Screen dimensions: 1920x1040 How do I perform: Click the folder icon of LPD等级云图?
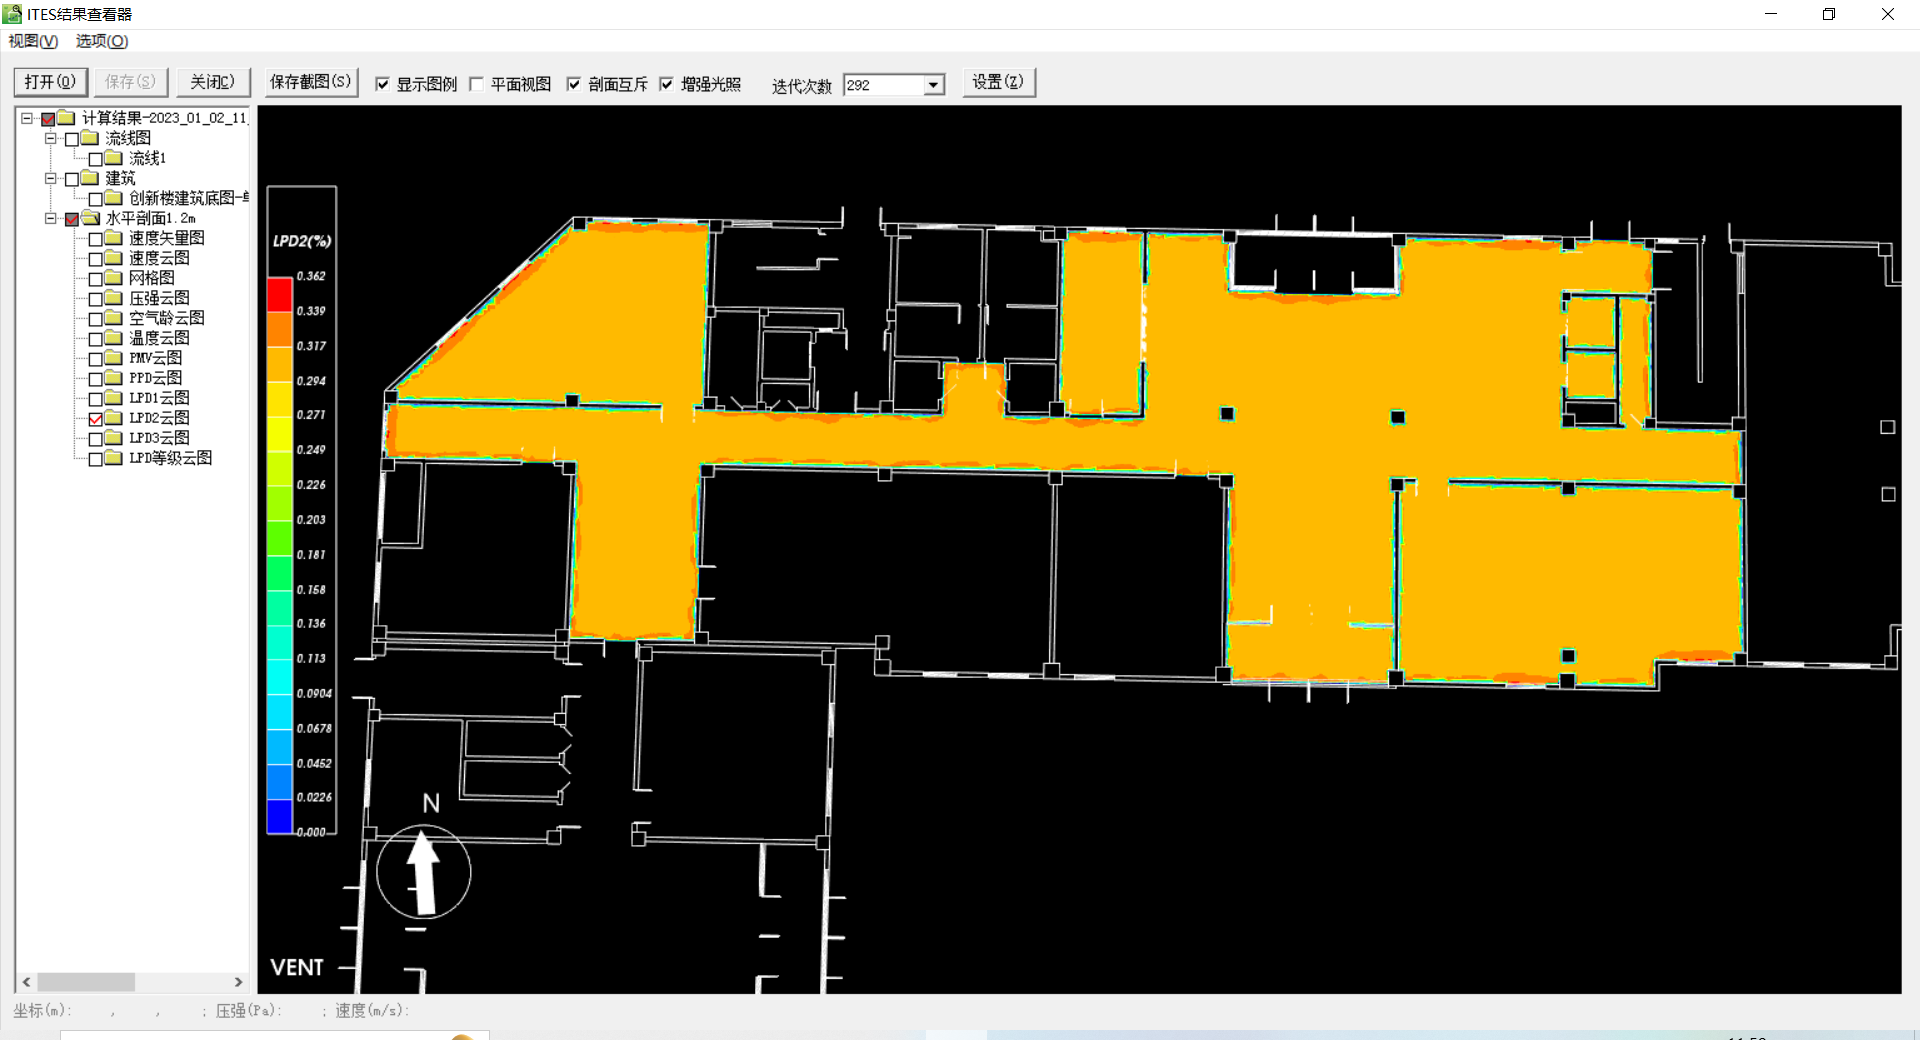click(114, 458)
